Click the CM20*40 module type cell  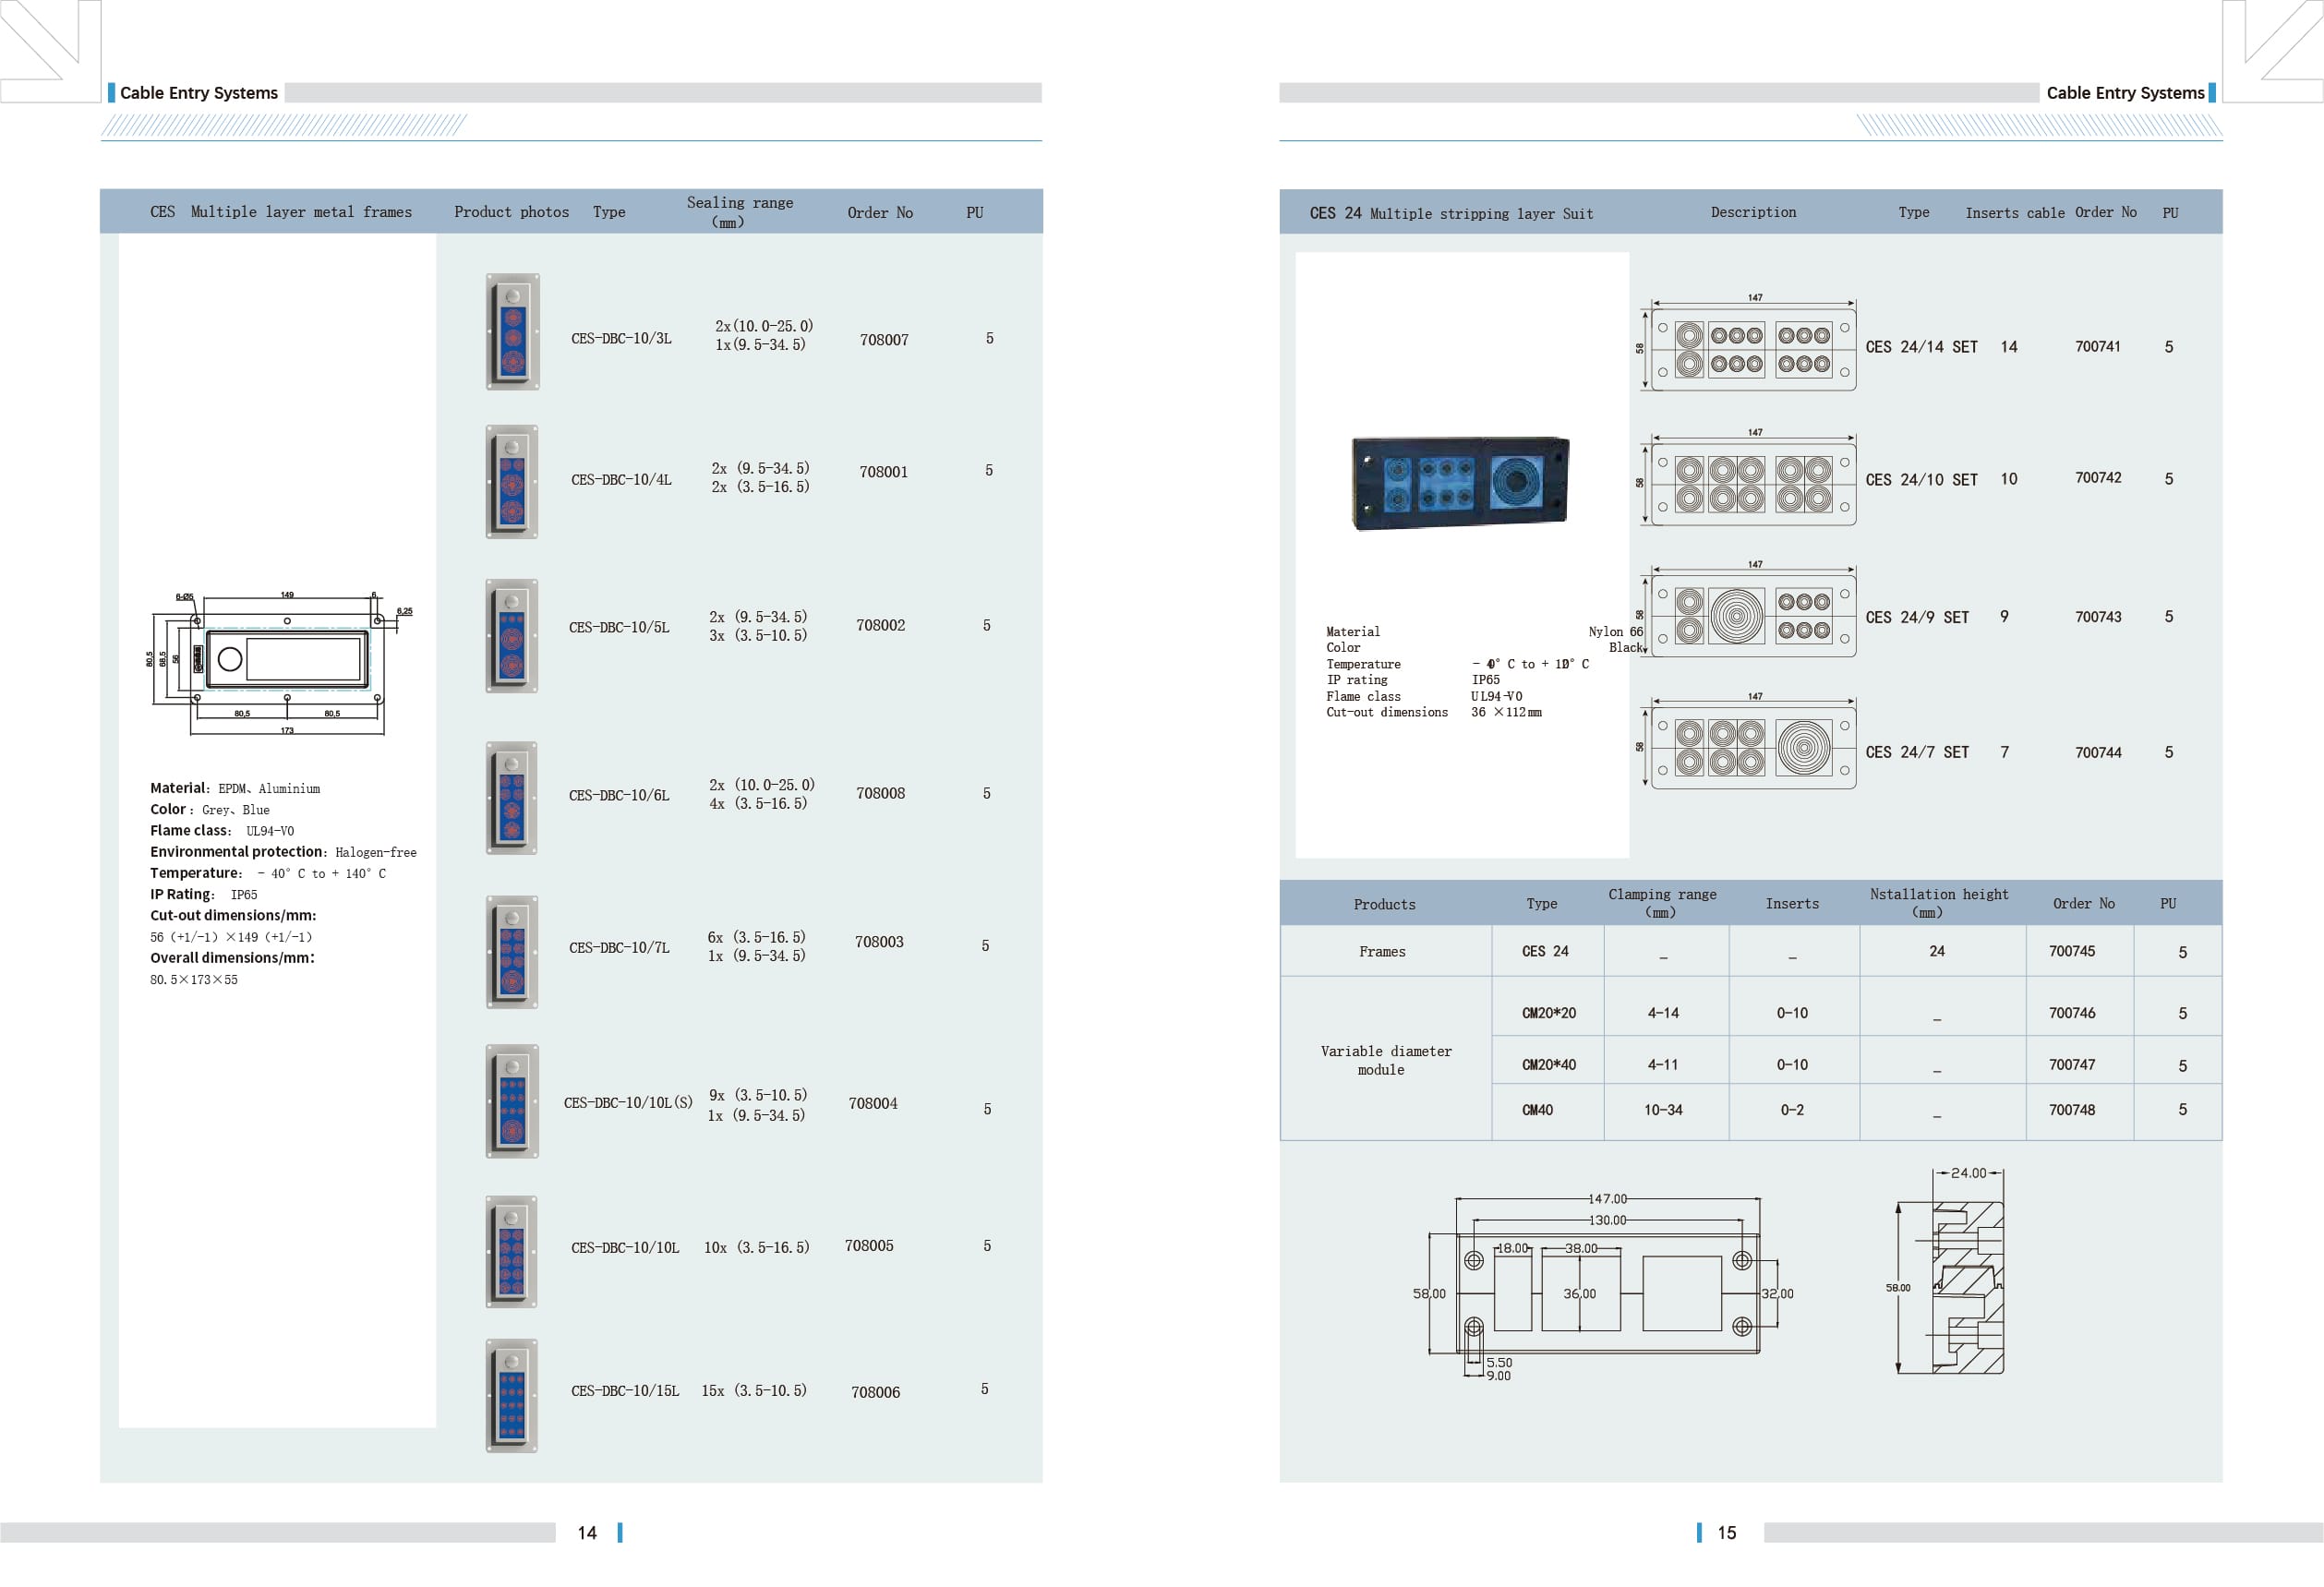tap(1548, 1065)
